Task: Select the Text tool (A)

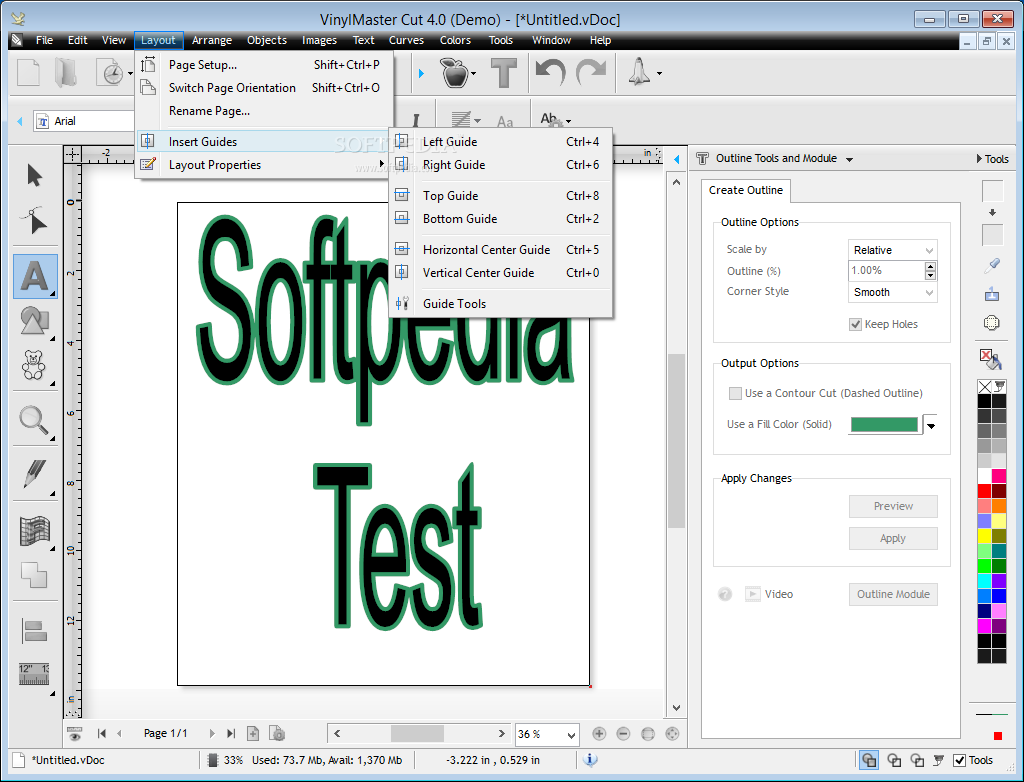Action: (x=35, y=276)
